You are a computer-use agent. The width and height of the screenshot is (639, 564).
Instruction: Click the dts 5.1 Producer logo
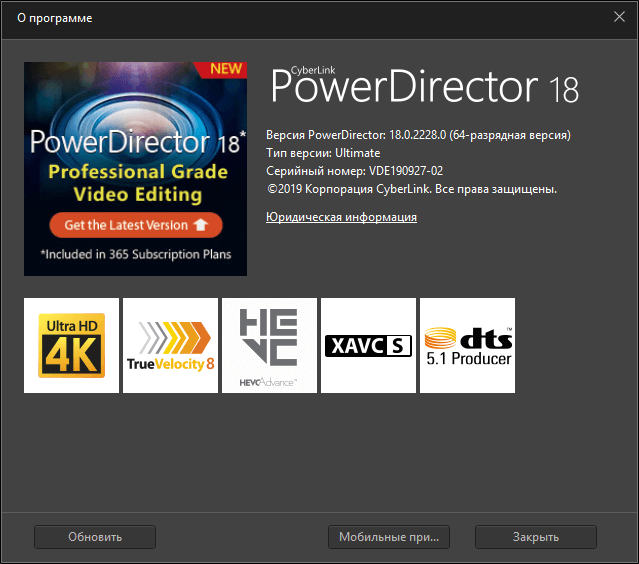pyautogui.click(x=467, y=346)
